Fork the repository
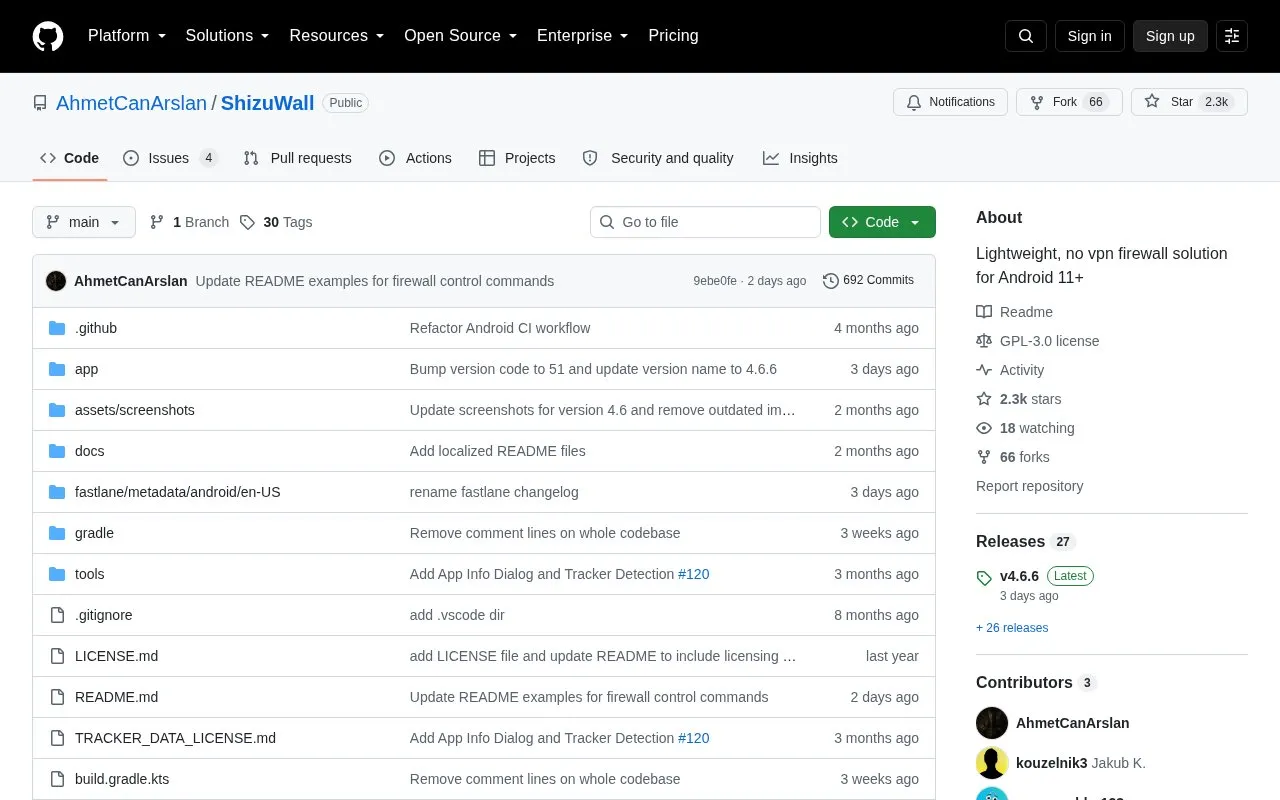 coord(1069,102)
